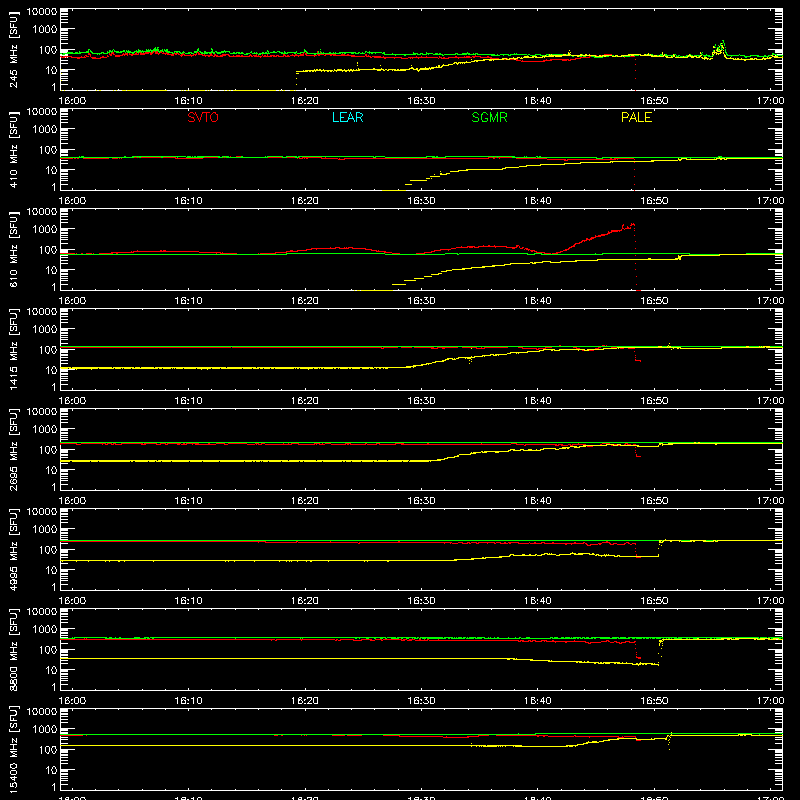Click the green spike near 16:56 in 245 MHz panel
Image resolution: width=800 pixels, height=800 pixels.
click(722, 45)
